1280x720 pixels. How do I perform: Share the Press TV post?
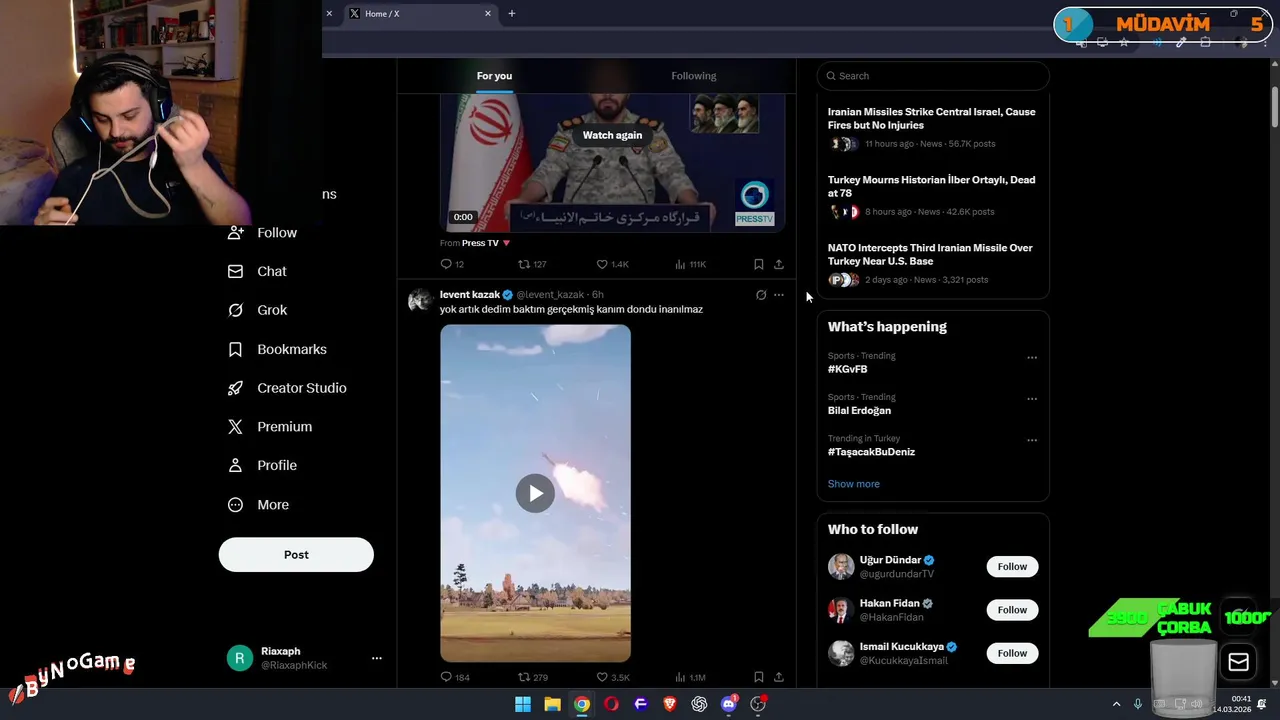tap(779, 264)
